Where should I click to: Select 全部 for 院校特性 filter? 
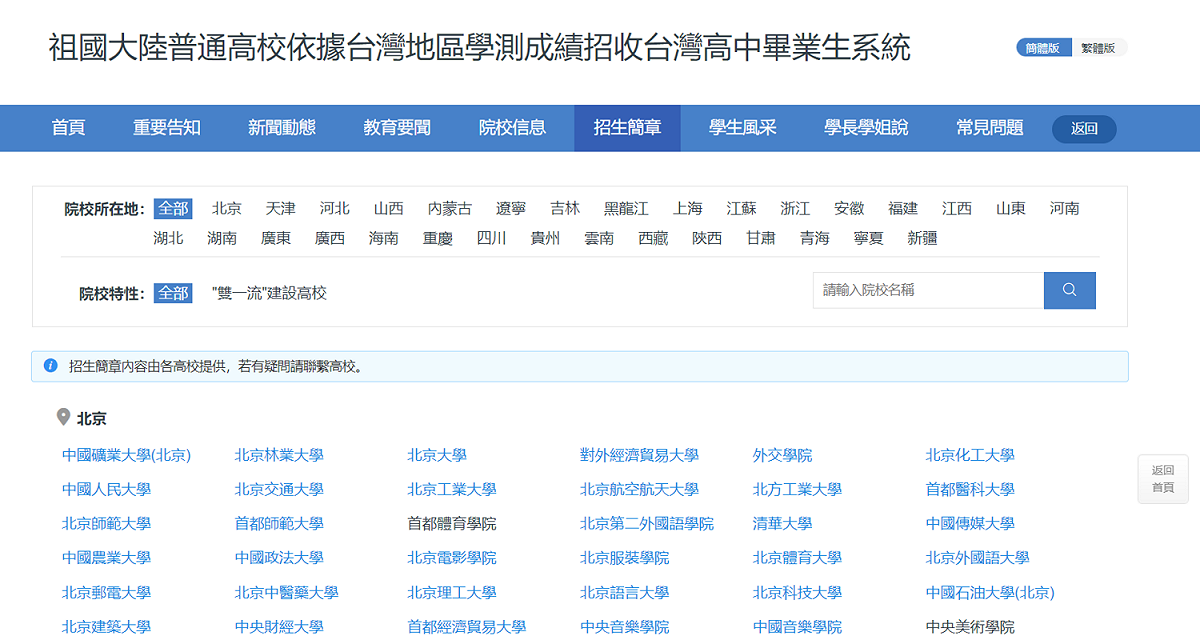172,293
